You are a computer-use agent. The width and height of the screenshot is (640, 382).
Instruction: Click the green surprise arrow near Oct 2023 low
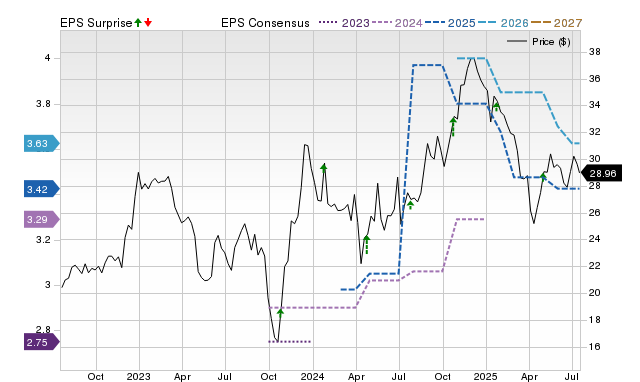click(280, 313)
